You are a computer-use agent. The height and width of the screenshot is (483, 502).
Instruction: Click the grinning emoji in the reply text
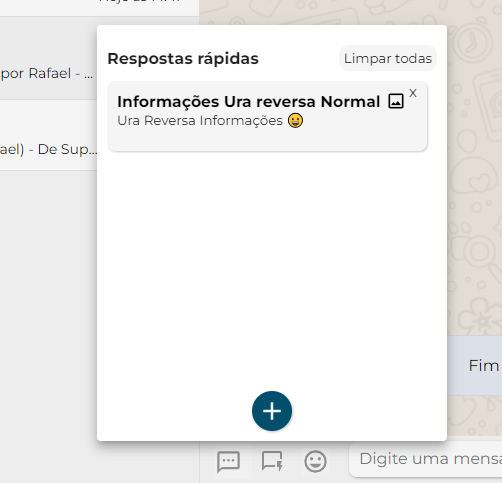click(x=295, y=120)
